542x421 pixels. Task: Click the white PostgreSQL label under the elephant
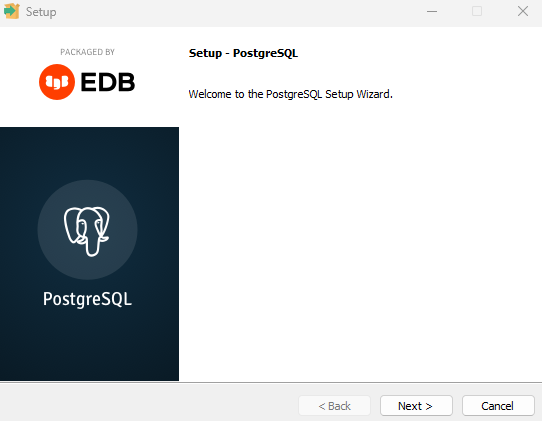coord(87,299)
